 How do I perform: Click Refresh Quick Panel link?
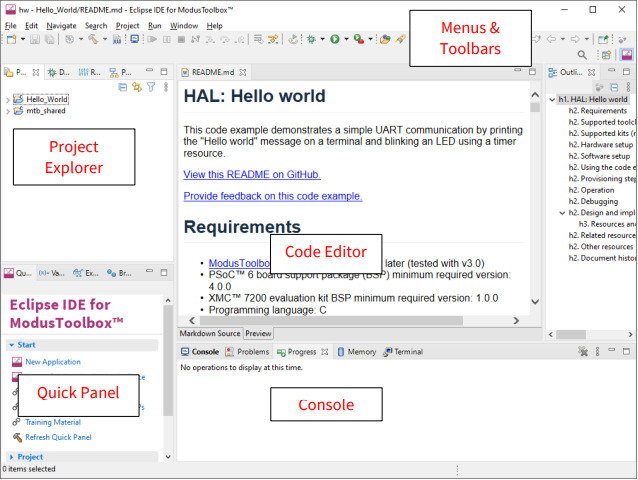(x=58, y=437)
